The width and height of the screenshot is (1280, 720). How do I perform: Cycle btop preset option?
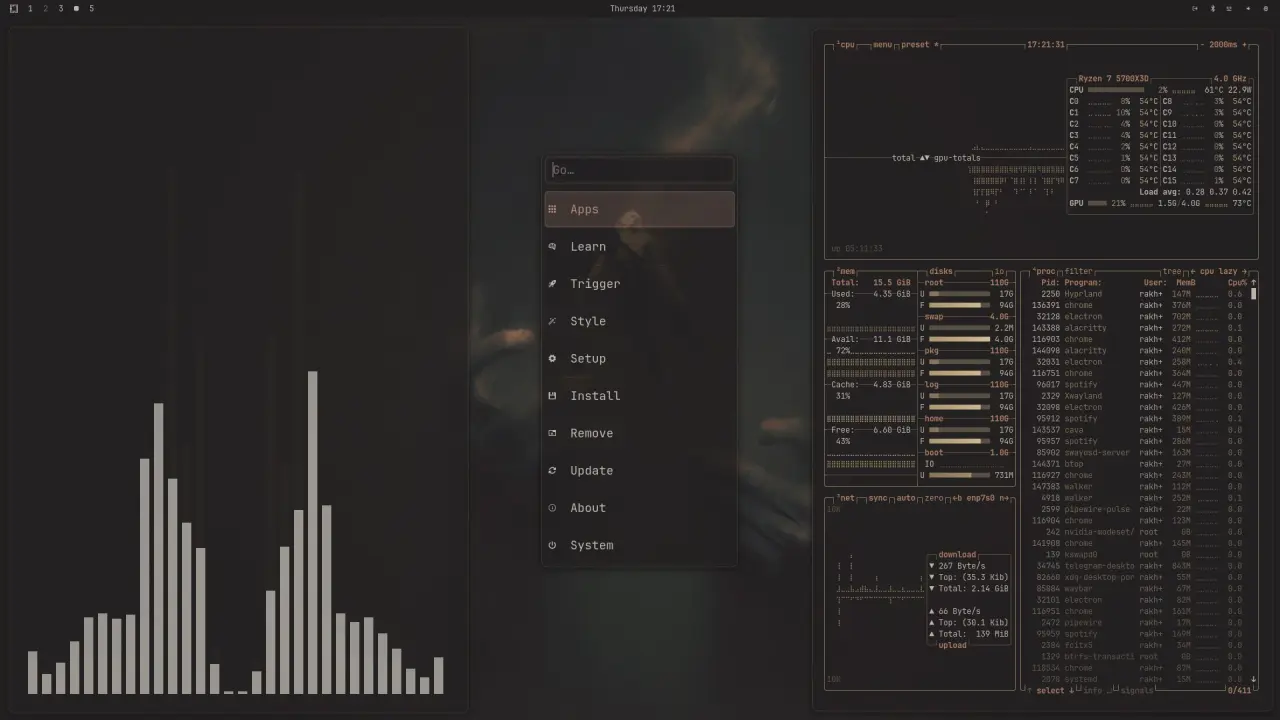click(920, 45)
